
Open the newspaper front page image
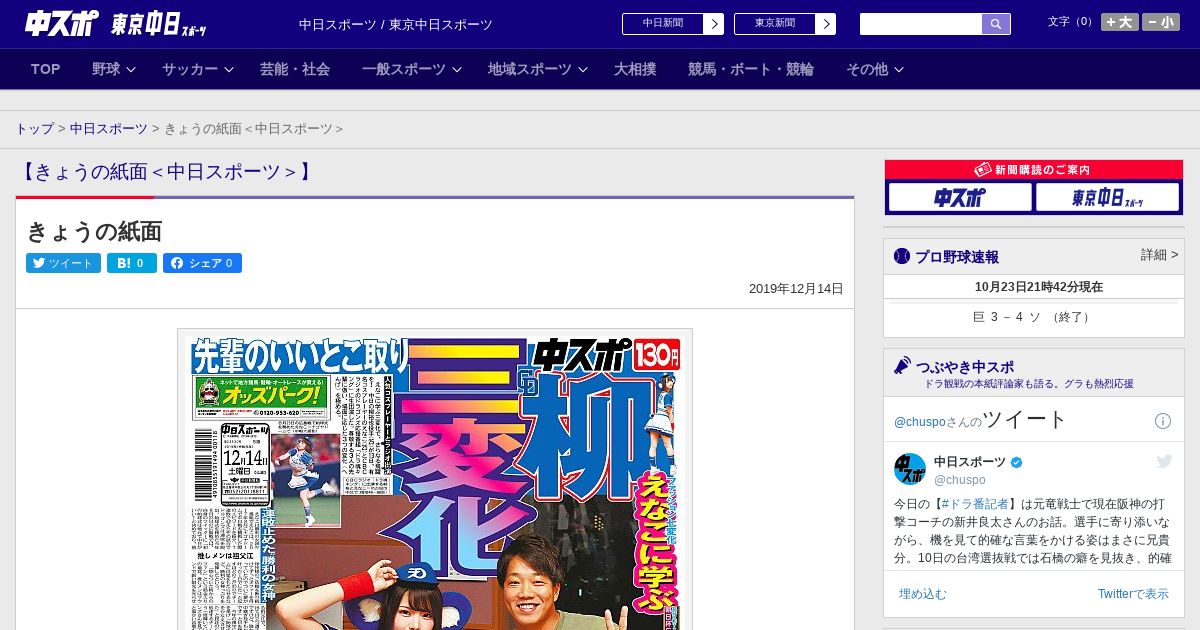point(435,480)
